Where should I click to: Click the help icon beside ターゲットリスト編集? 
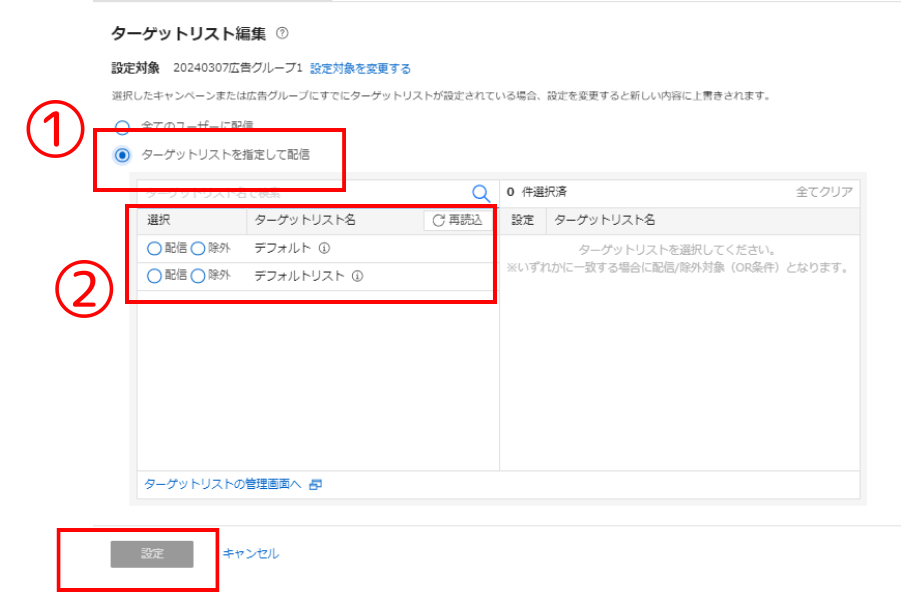[x=282, y=34]
